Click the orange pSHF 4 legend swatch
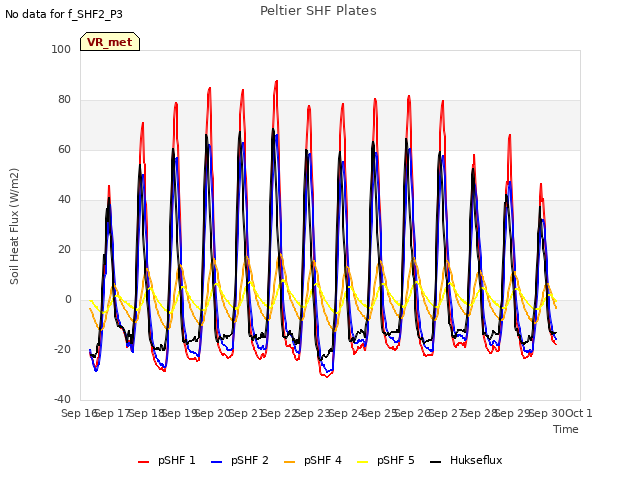Viewport: 640px width, 480px height. (x=289, y=462)
